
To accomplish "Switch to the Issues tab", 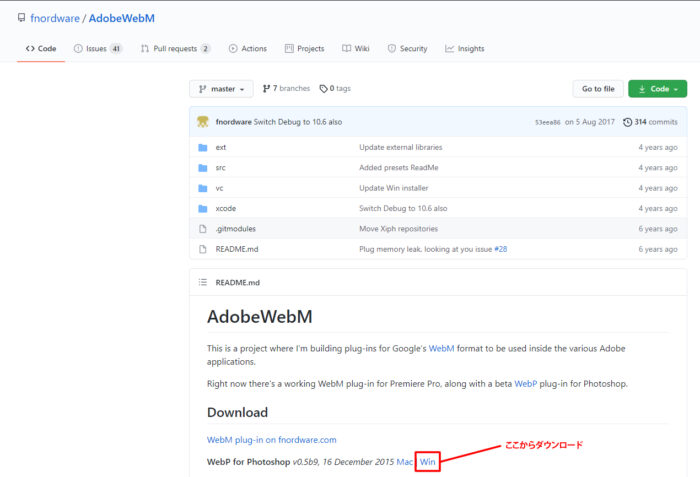I will [x=97, y=48].
